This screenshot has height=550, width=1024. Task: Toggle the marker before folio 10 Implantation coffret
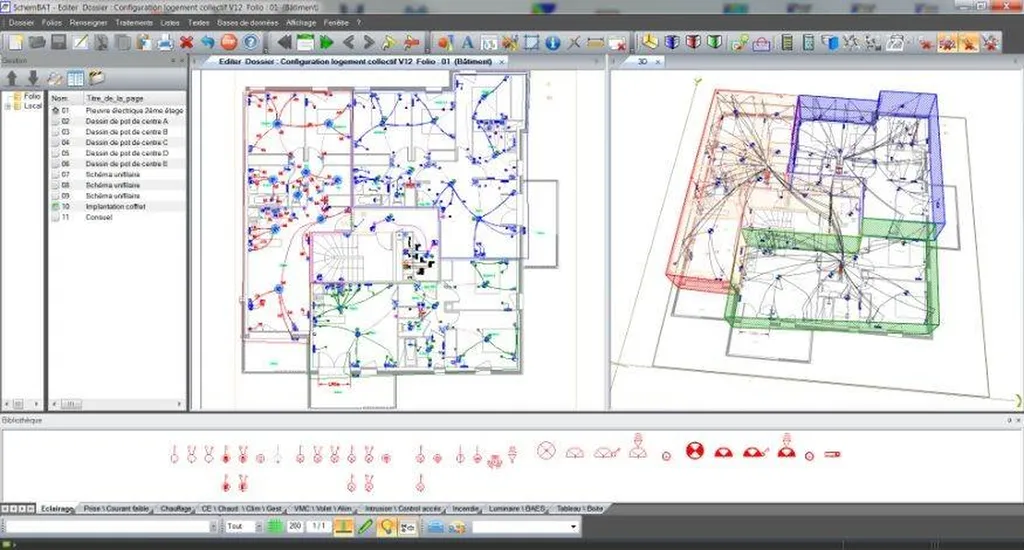point(56,206)
